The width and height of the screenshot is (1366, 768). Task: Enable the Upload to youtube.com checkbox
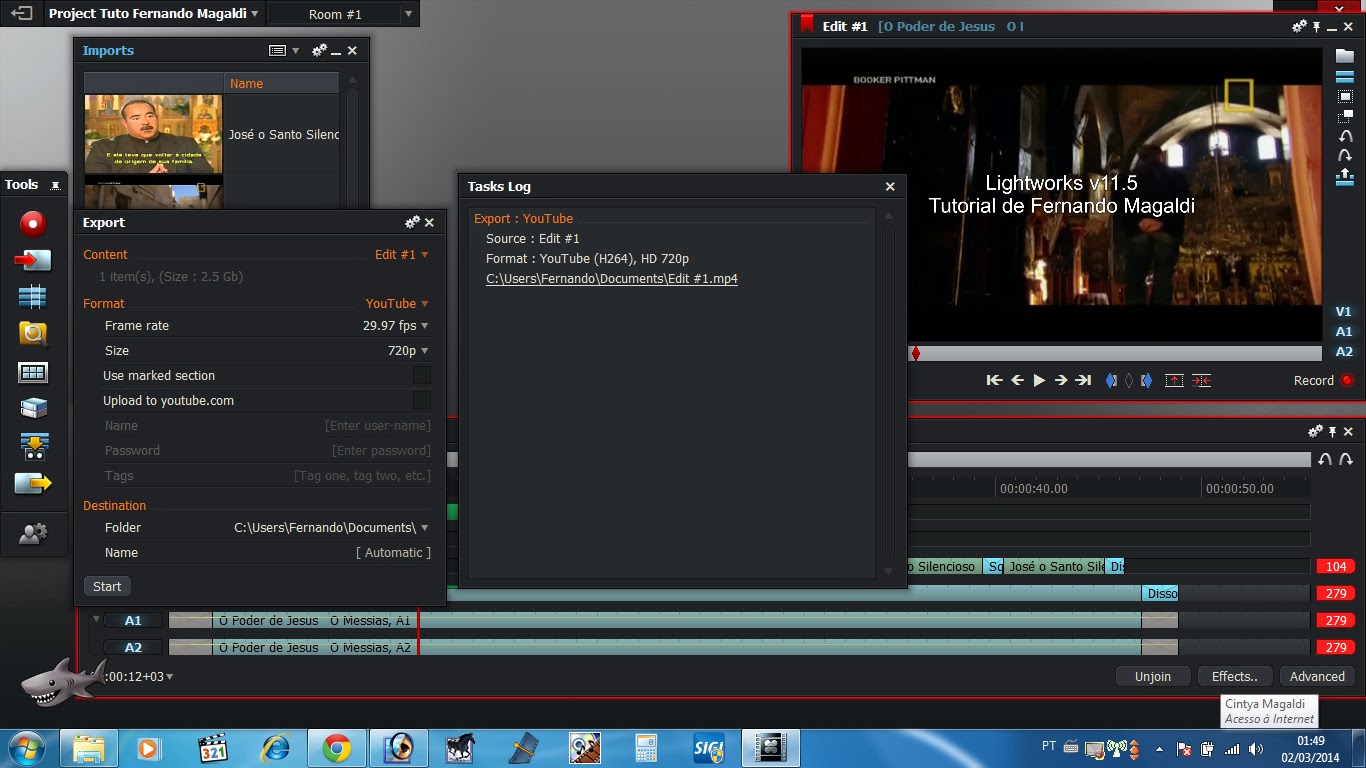point(422,400)
